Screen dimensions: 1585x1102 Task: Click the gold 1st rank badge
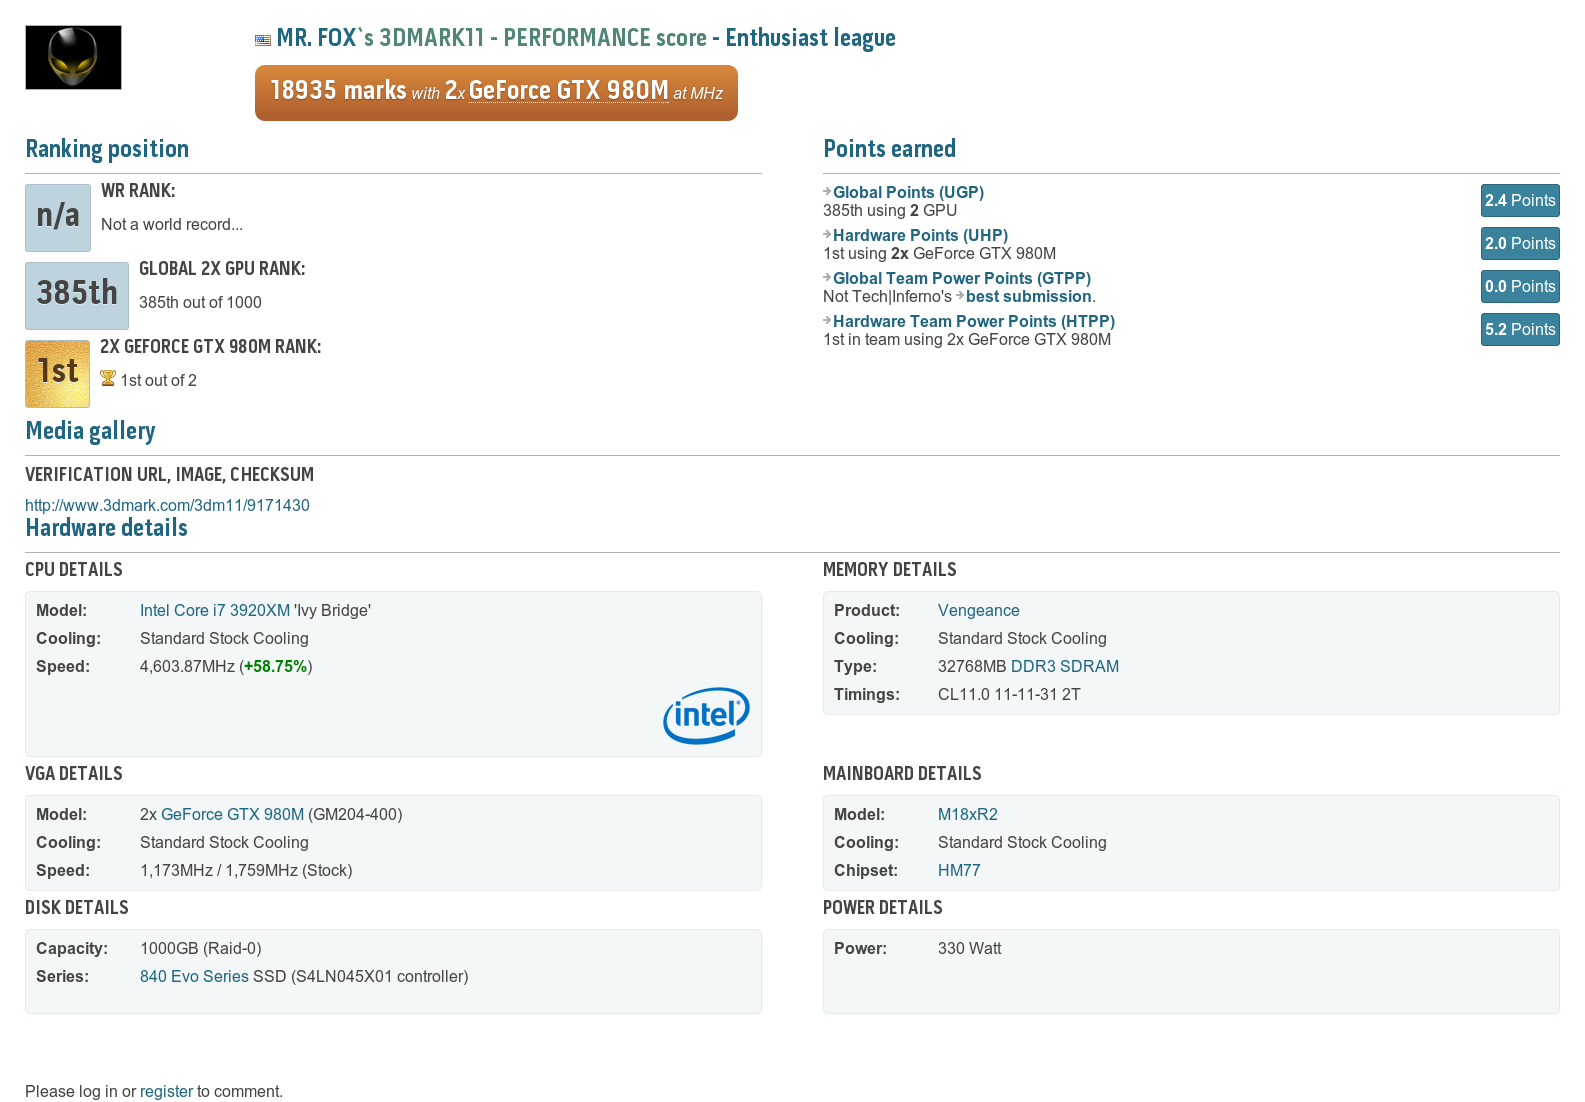pos(57,373)
